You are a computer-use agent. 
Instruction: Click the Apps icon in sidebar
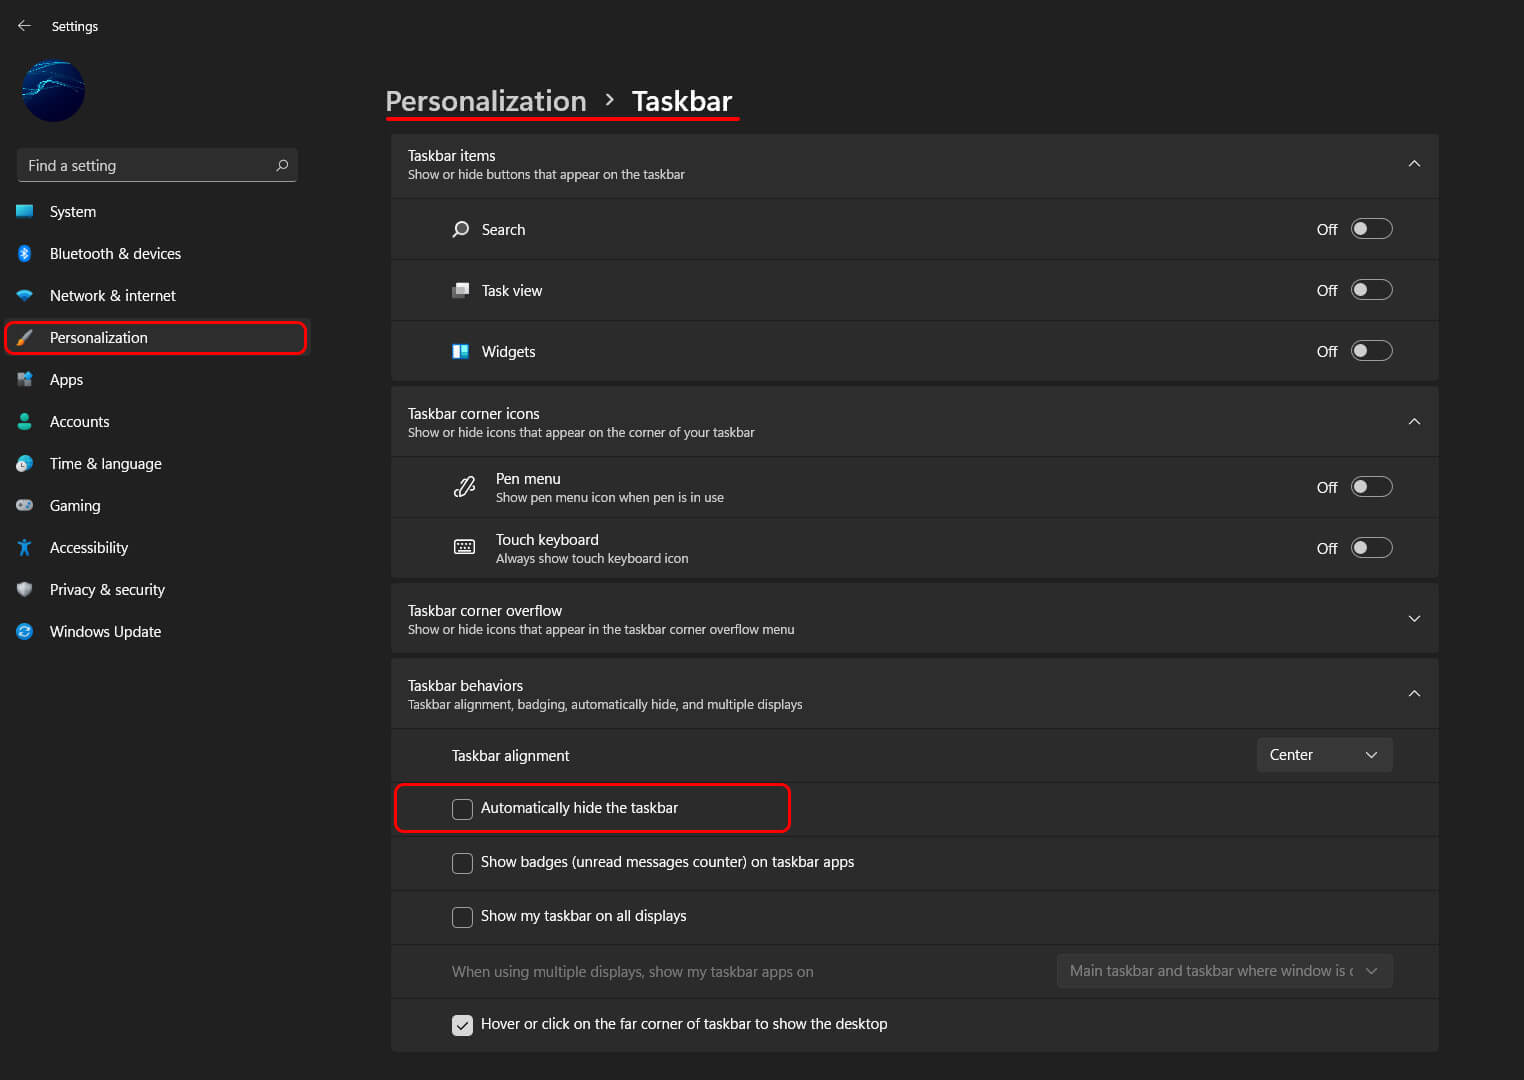(25, 380)
